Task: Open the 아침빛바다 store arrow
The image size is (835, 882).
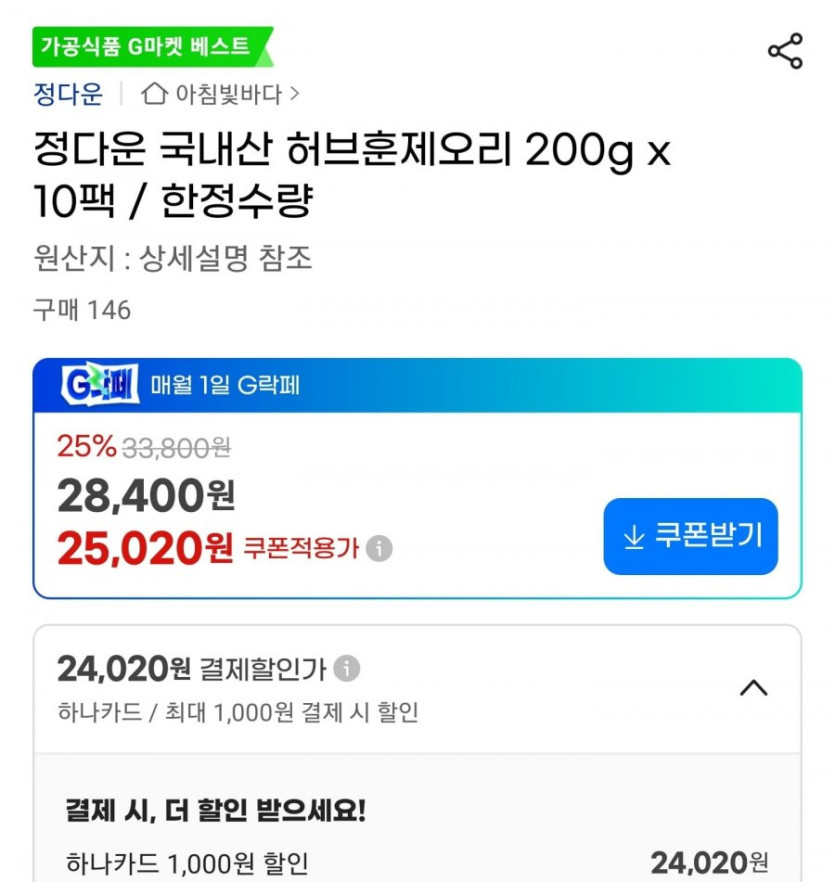Action: 294,95
